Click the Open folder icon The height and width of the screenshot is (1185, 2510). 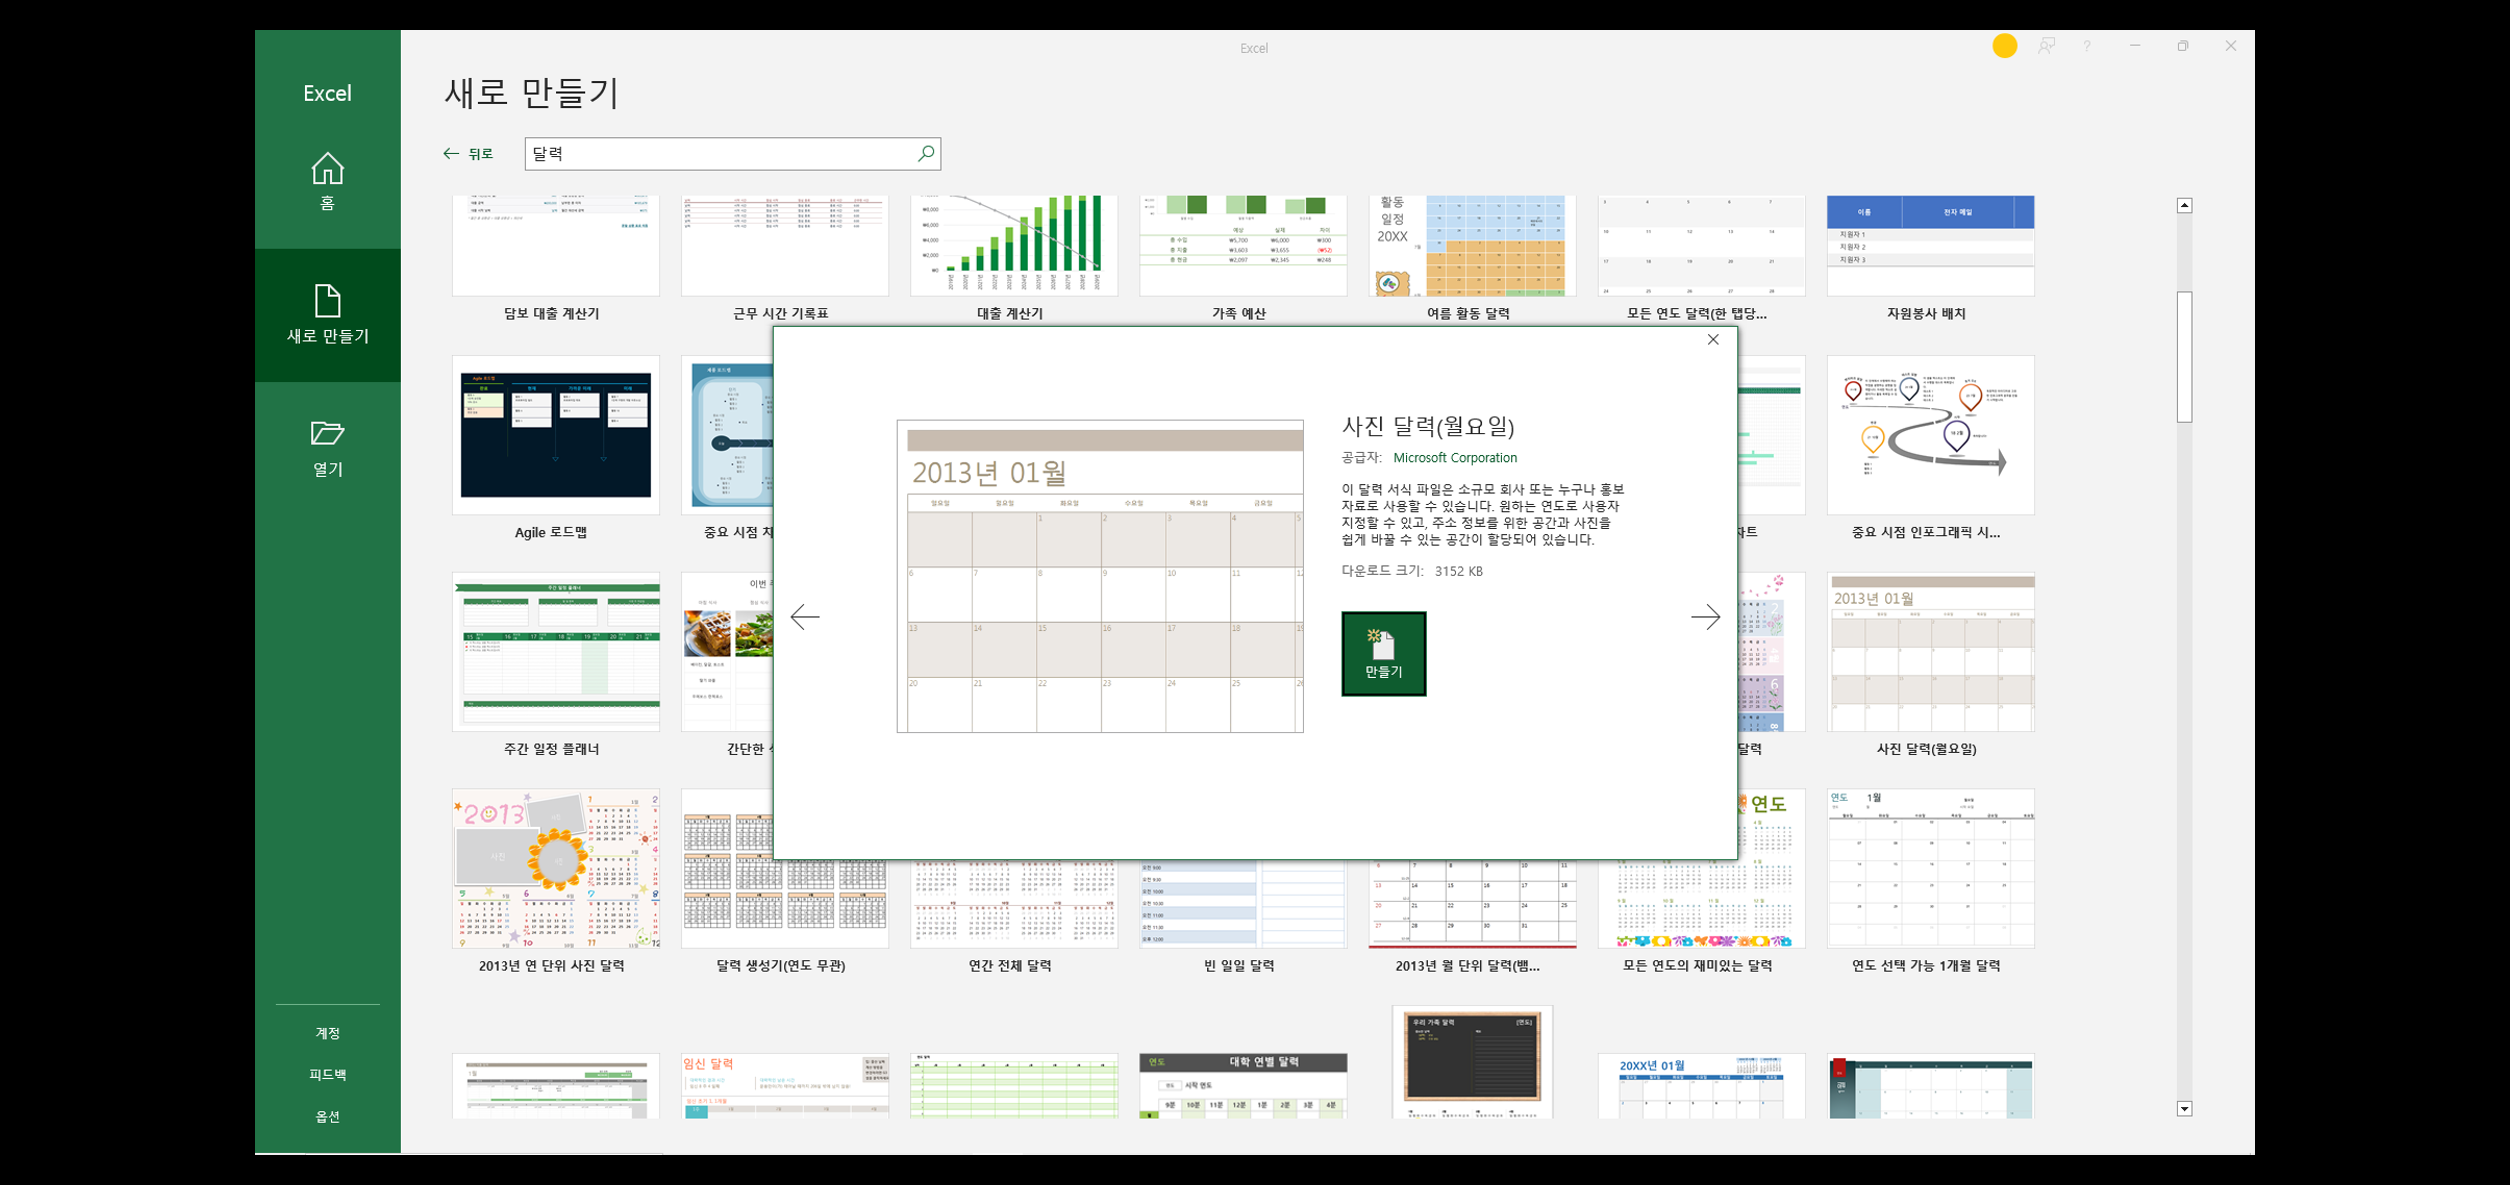click(327, 434)
